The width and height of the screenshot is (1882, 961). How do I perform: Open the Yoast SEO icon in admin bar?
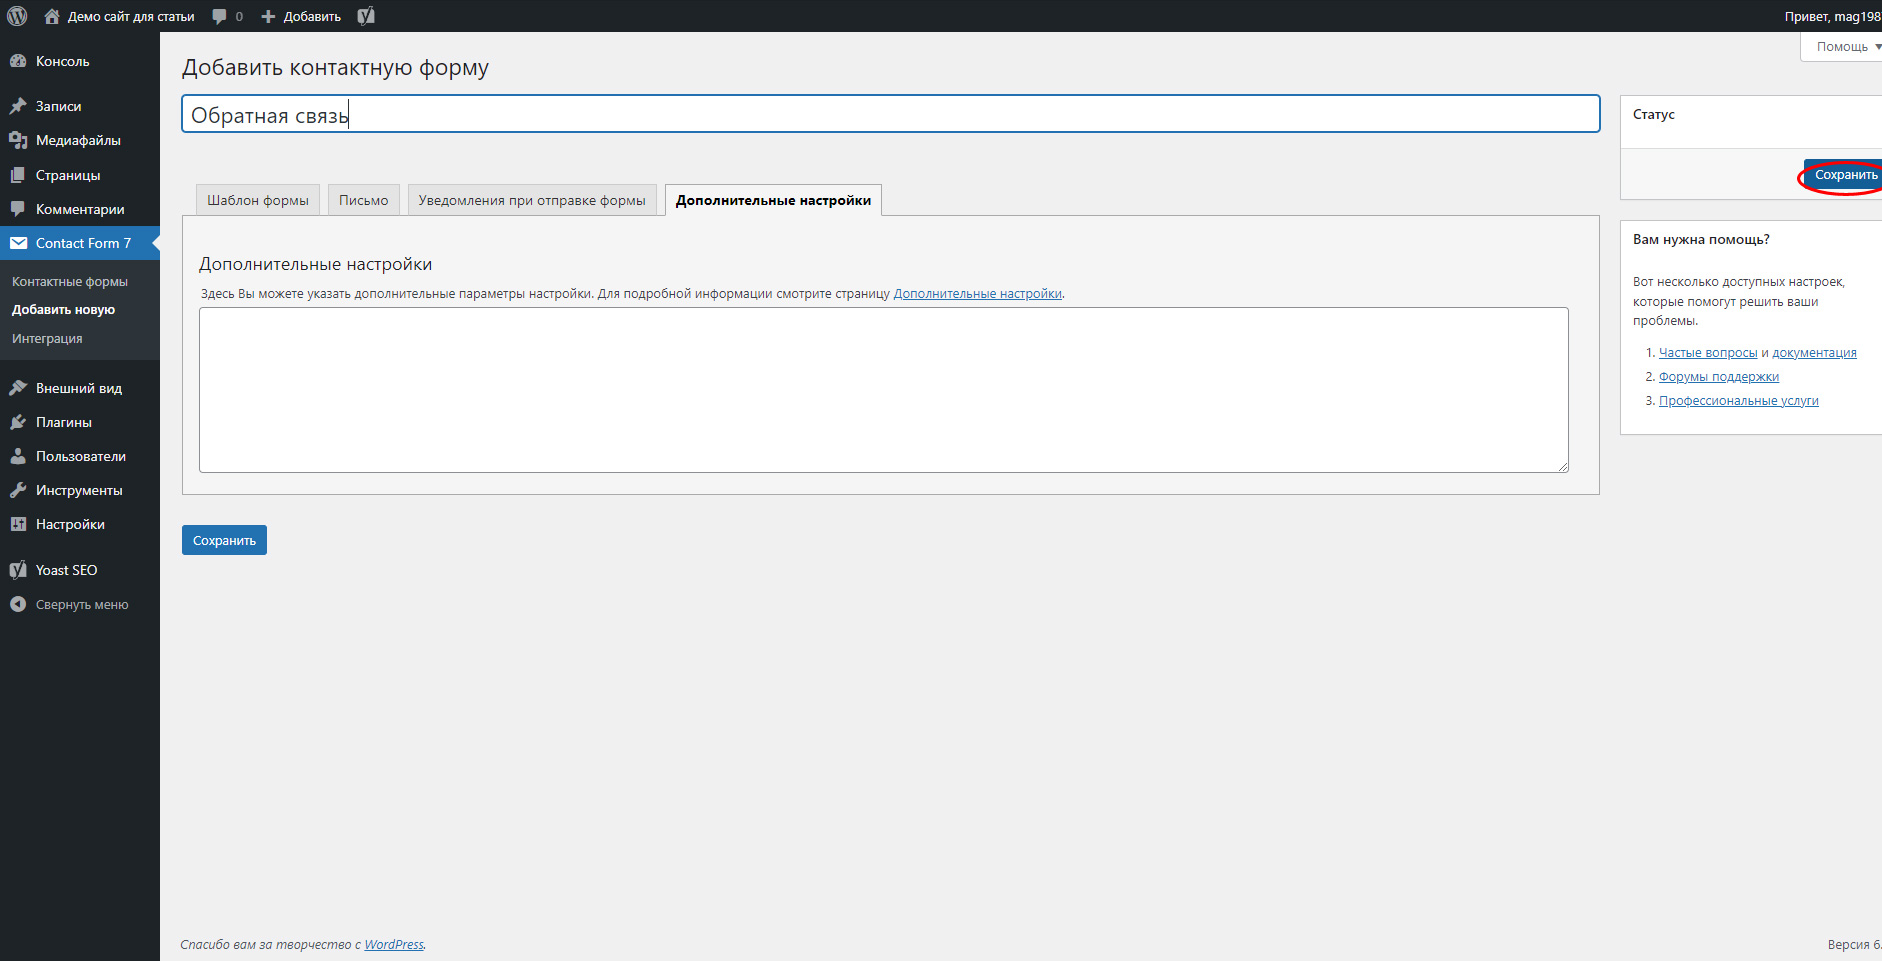click(366, 16)
